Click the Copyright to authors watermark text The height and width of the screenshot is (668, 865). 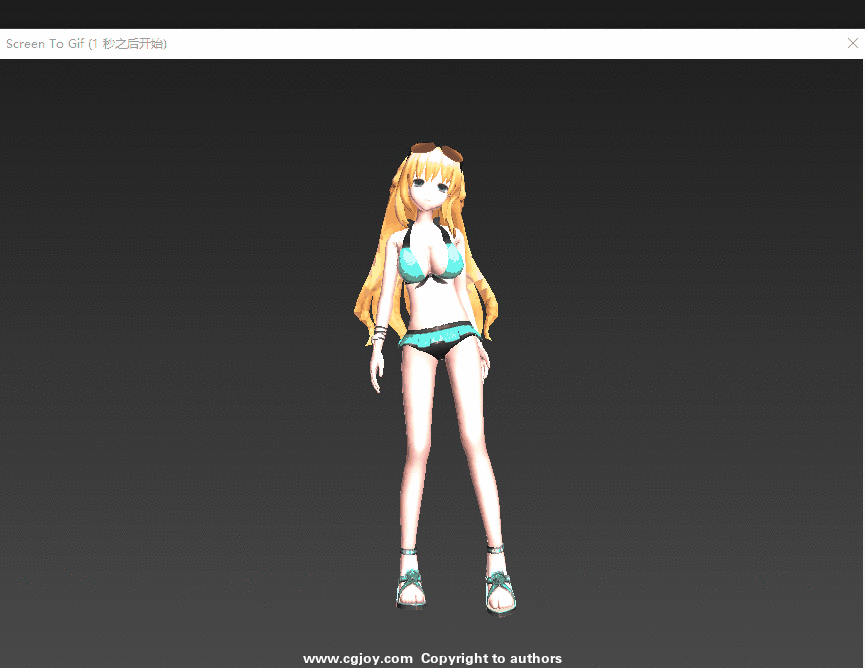[491, 658]
